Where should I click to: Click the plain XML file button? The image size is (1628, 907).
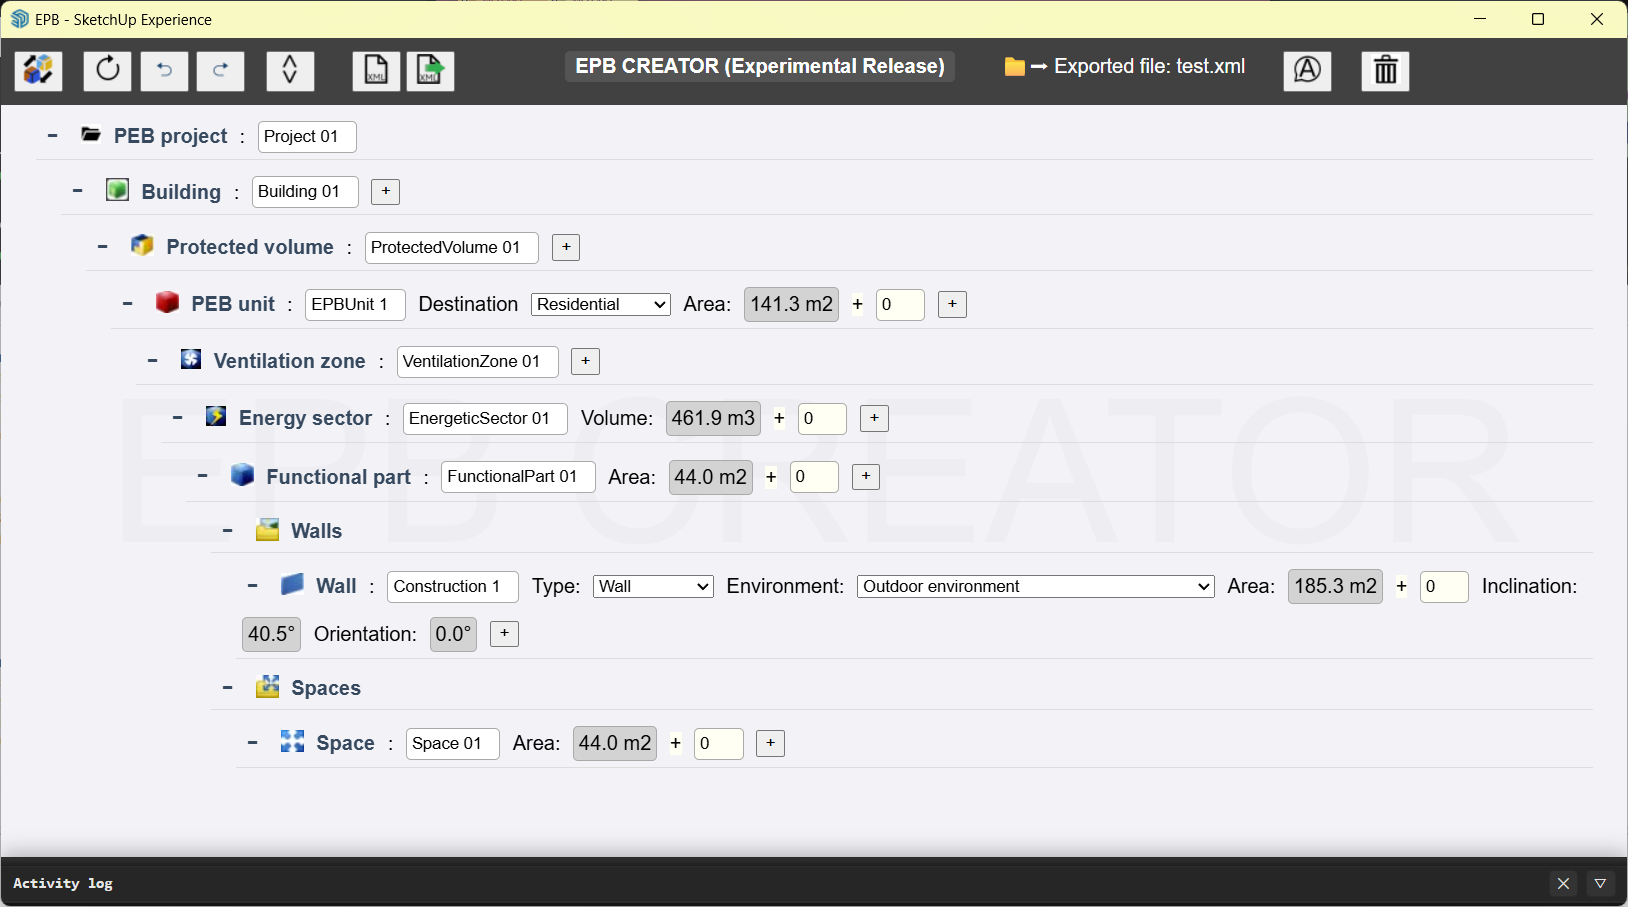376,71
